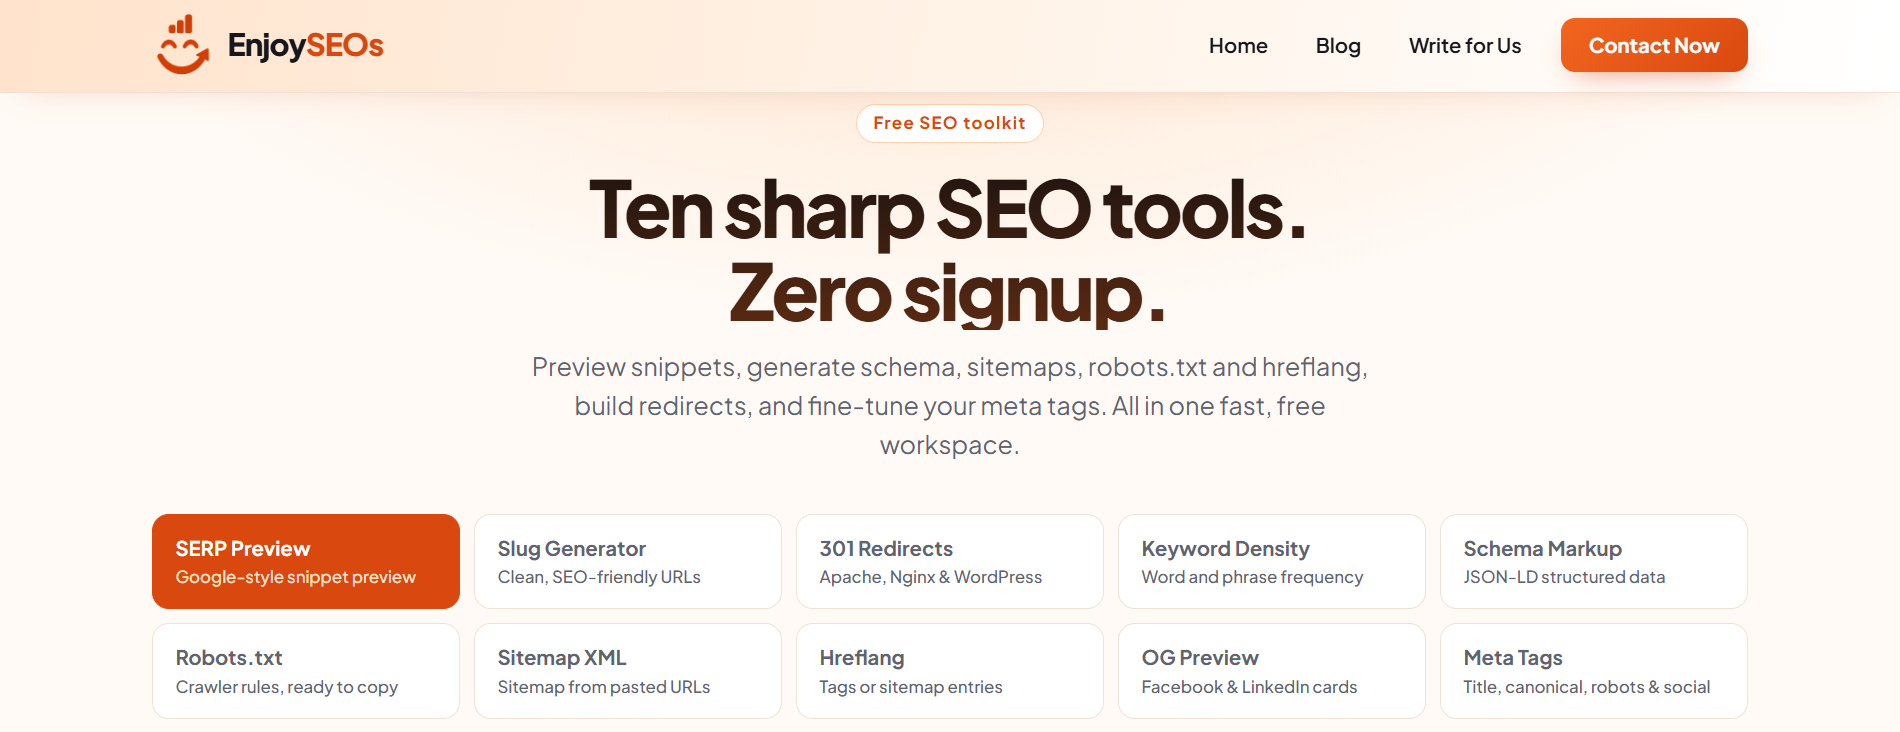Switch to the Slug Generator tool
The image size is (1900, 732).
click(x=628, y=561)
